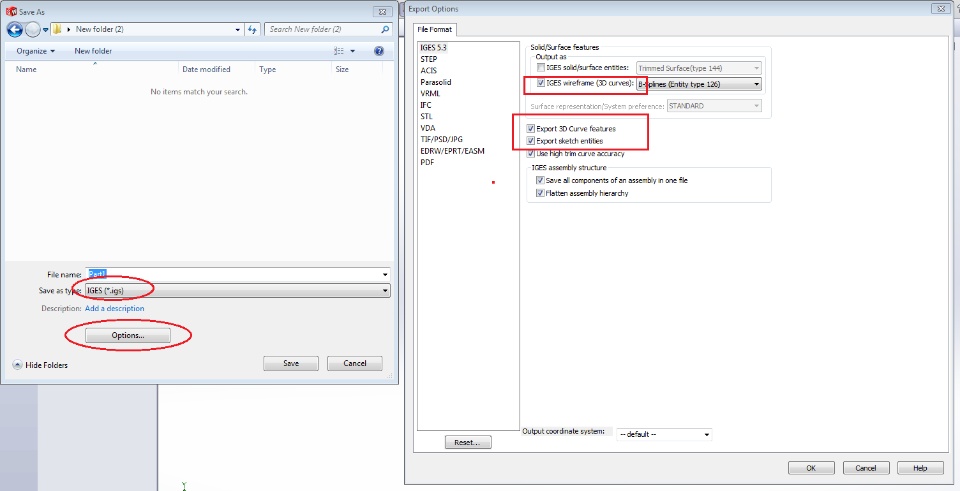This screenshot has height=491, width=960.
Task: Collapse with Hide Folders arrow icon
Action: coord(18,365)
